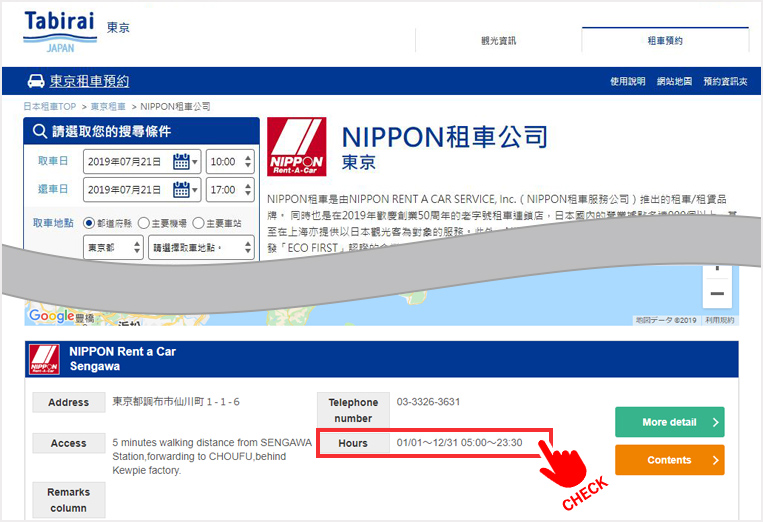Click the telephone number 03-3326-3631
This screenshot has width=763, height=522.
point(428,402)
